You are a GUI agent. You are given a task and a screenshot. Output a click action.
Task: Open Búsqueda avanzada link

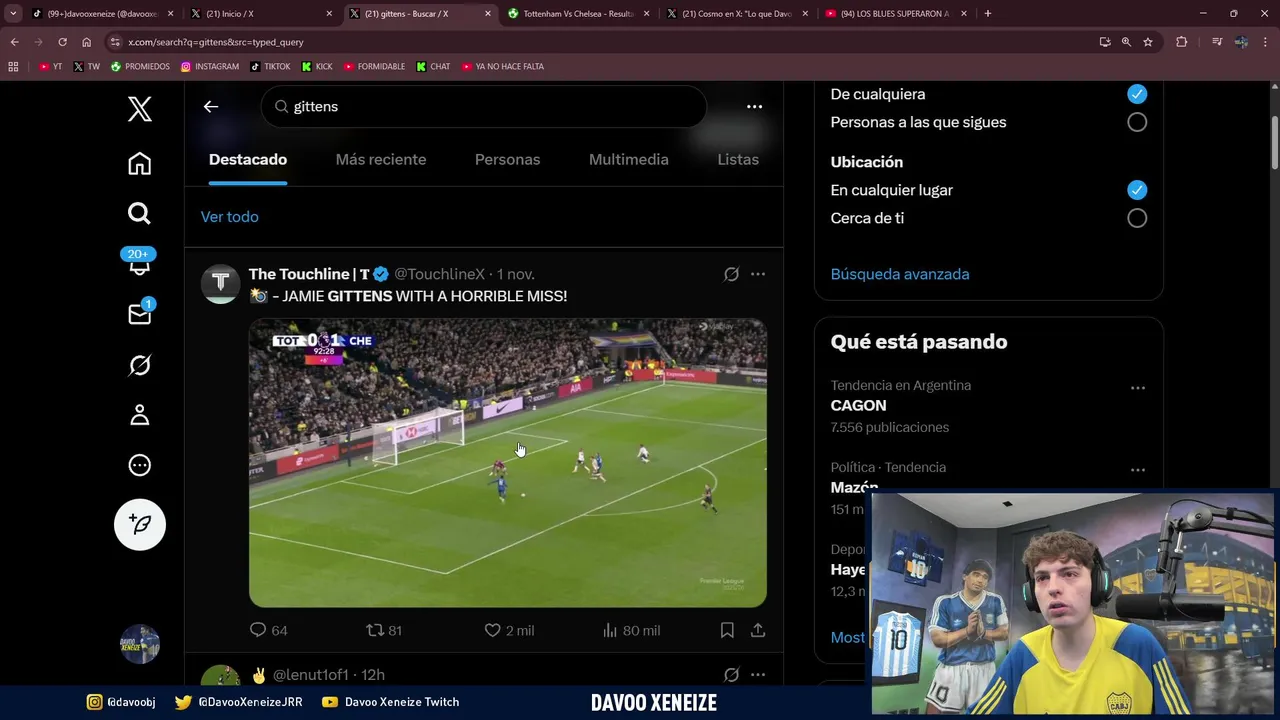tap(900, 274)
